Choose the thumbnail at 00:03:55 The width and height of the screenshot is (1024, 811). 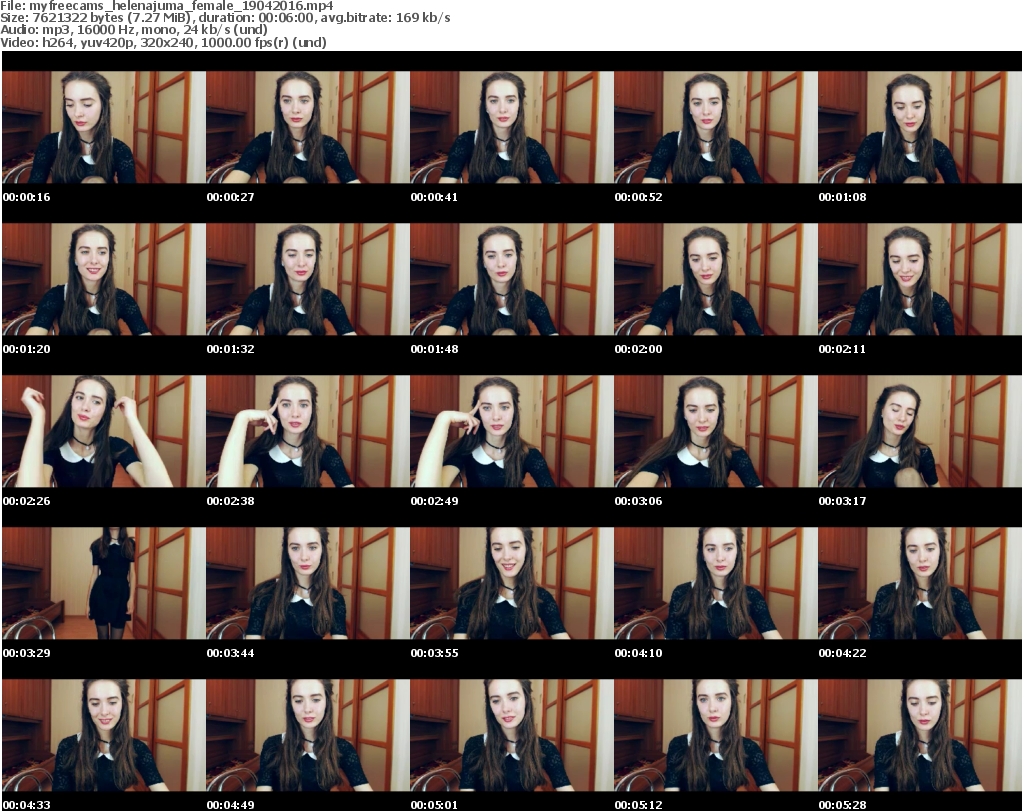[x=512, y=583]
